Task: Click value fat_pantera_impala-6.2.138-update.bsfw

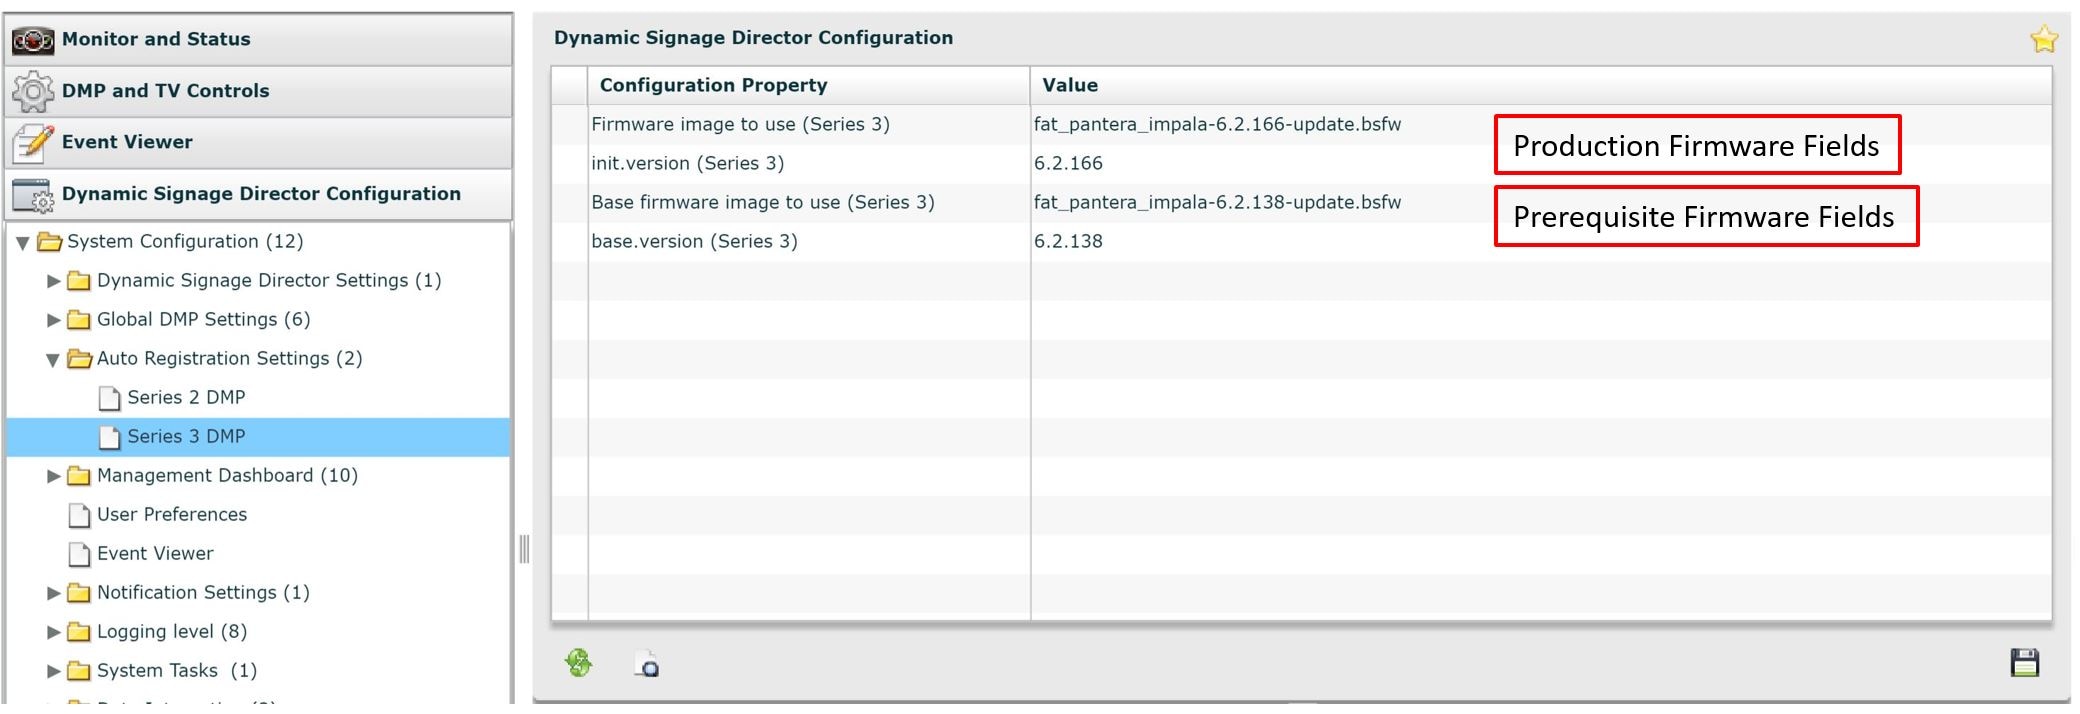Action: click(1217, 203)
